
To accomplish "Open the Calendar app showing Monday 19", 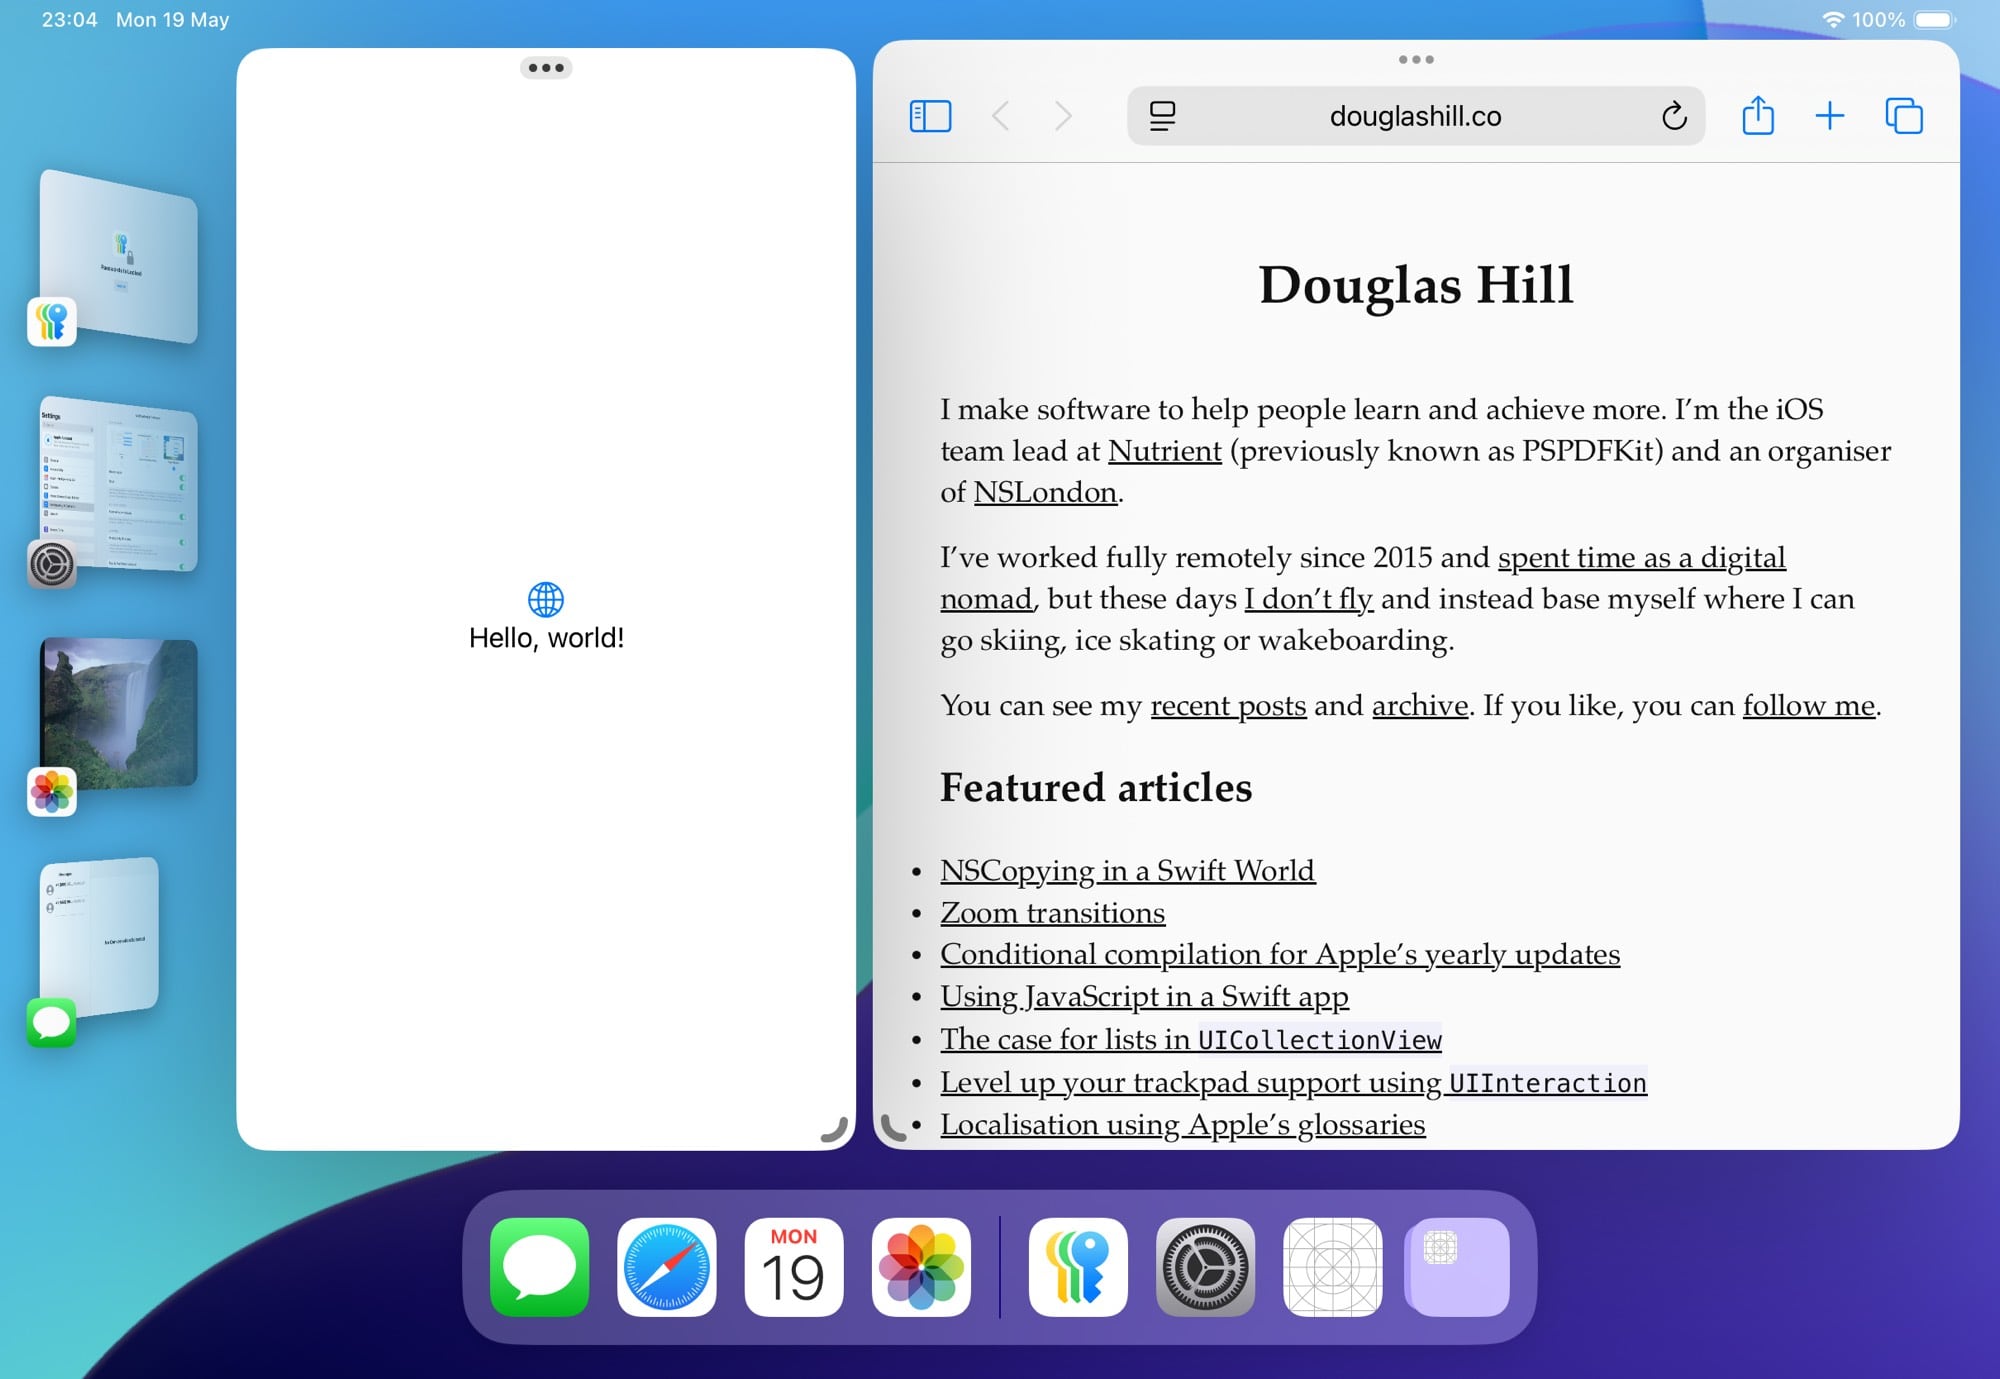I will click(x=792, y=1267).
